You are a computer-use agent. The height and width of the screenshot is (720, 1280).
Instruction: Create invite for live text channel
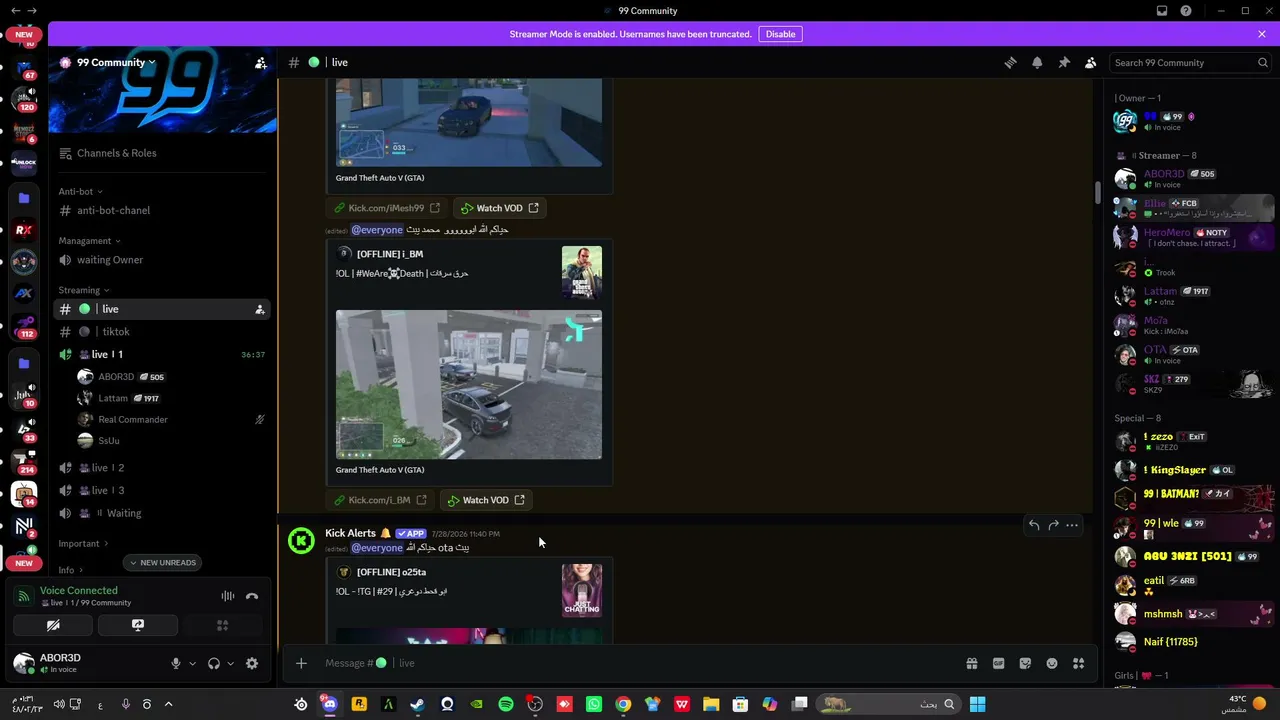[x=260, y=309]
